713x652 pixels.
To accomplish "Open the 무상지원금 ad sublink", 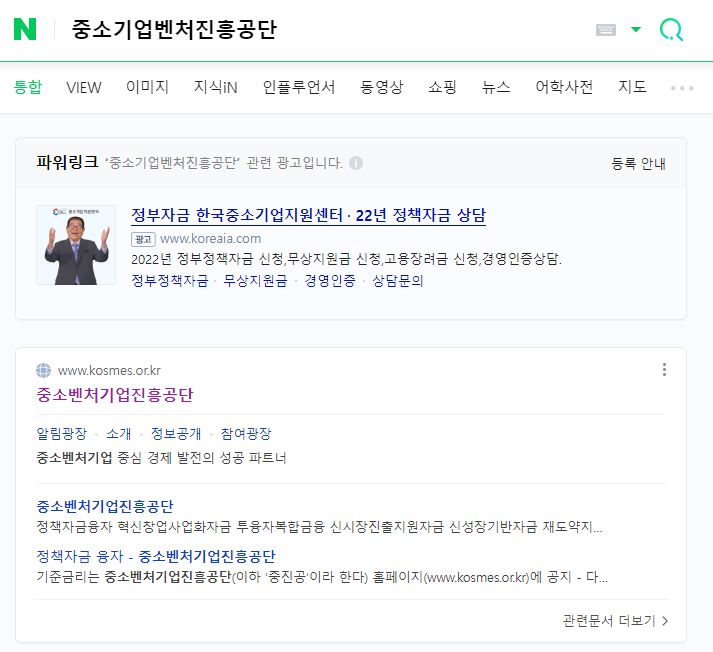I will point(256,281).
